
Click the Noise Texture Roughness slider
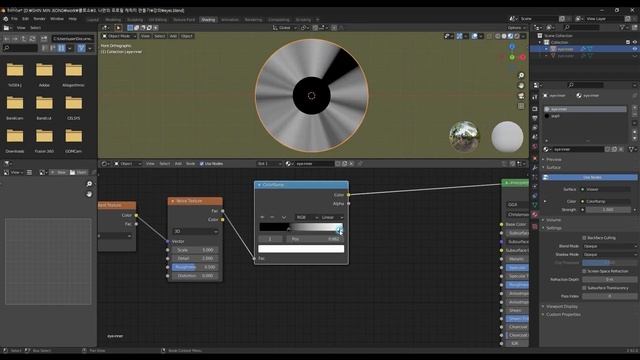coord(196,267)
